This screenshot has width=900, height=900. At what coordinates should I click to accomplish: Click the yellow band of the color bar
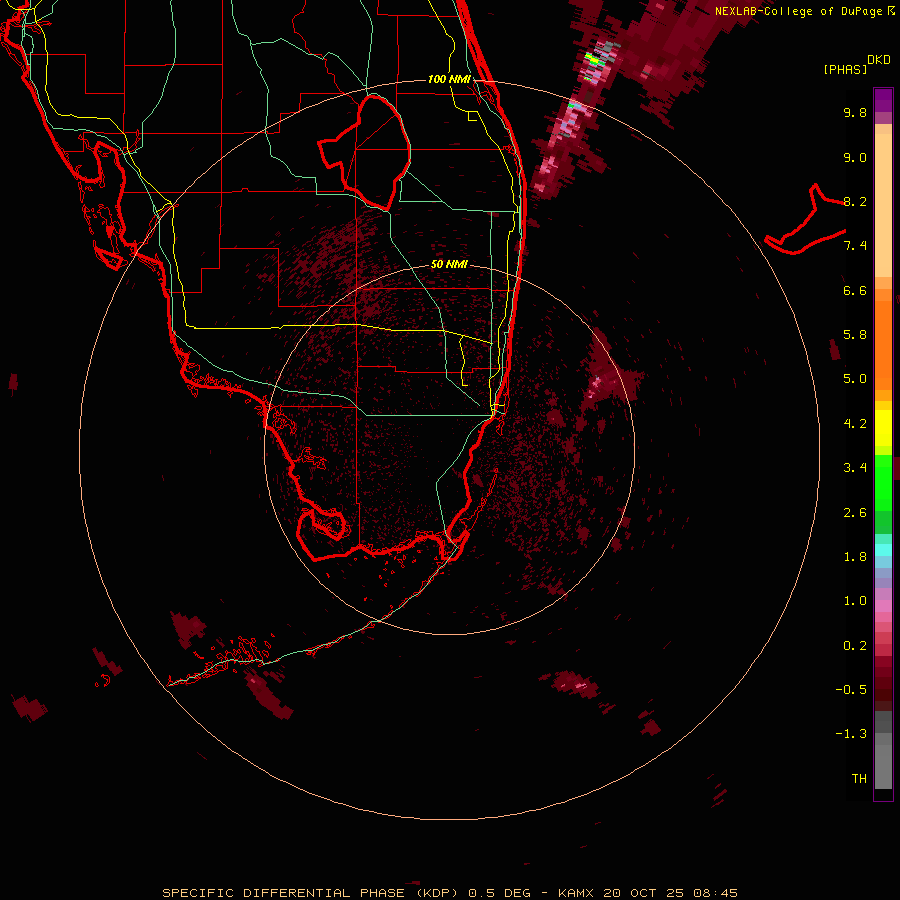click(883, 428)
